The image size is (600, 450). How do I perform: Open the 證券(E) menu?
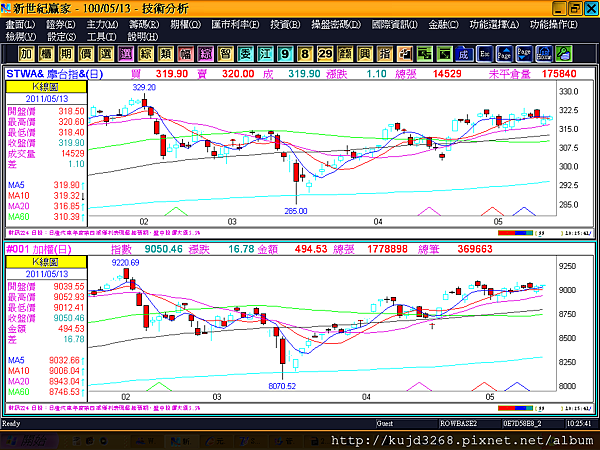pos(61,24)
